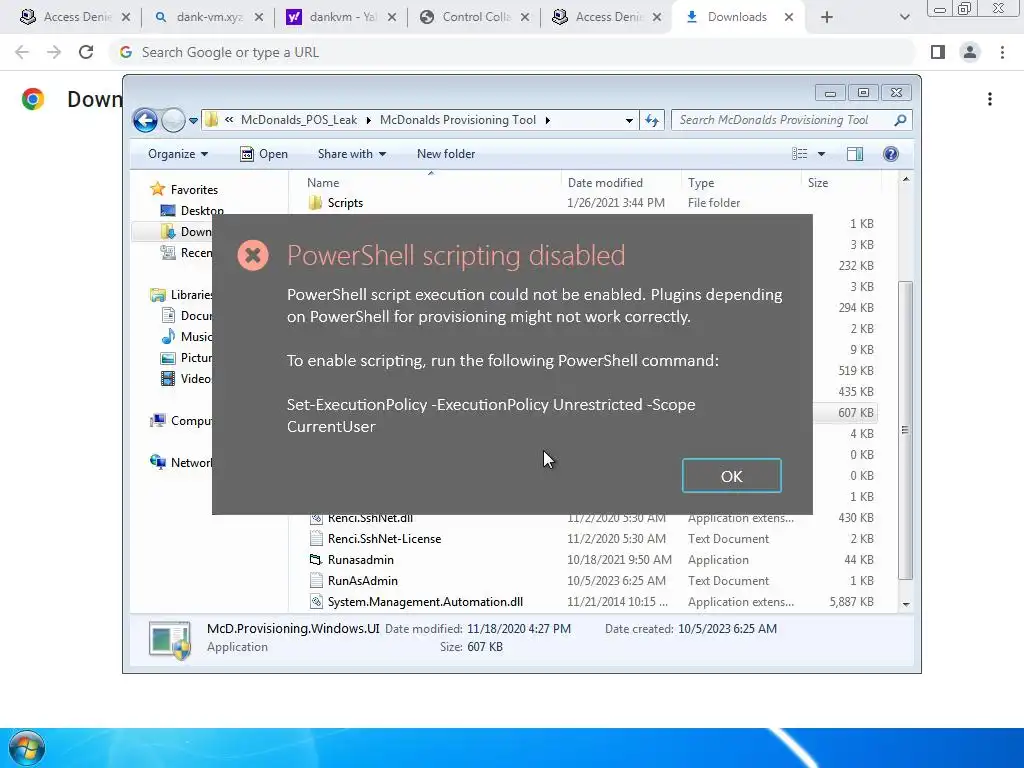
Task: Open the view options dropdown arrow
Action: 822,153
